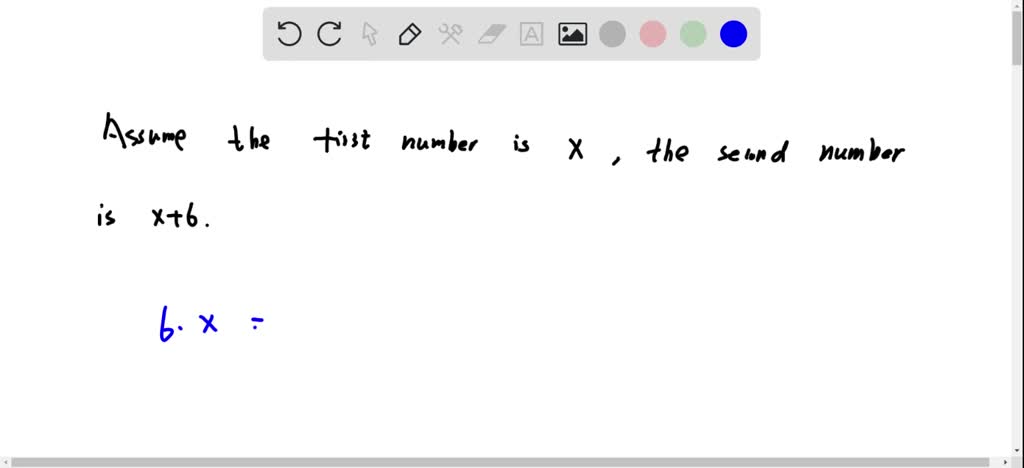This screenshot has height=468, width=1024.
Task: Choose the blue color swatch
Action: [x=733, y=34]
